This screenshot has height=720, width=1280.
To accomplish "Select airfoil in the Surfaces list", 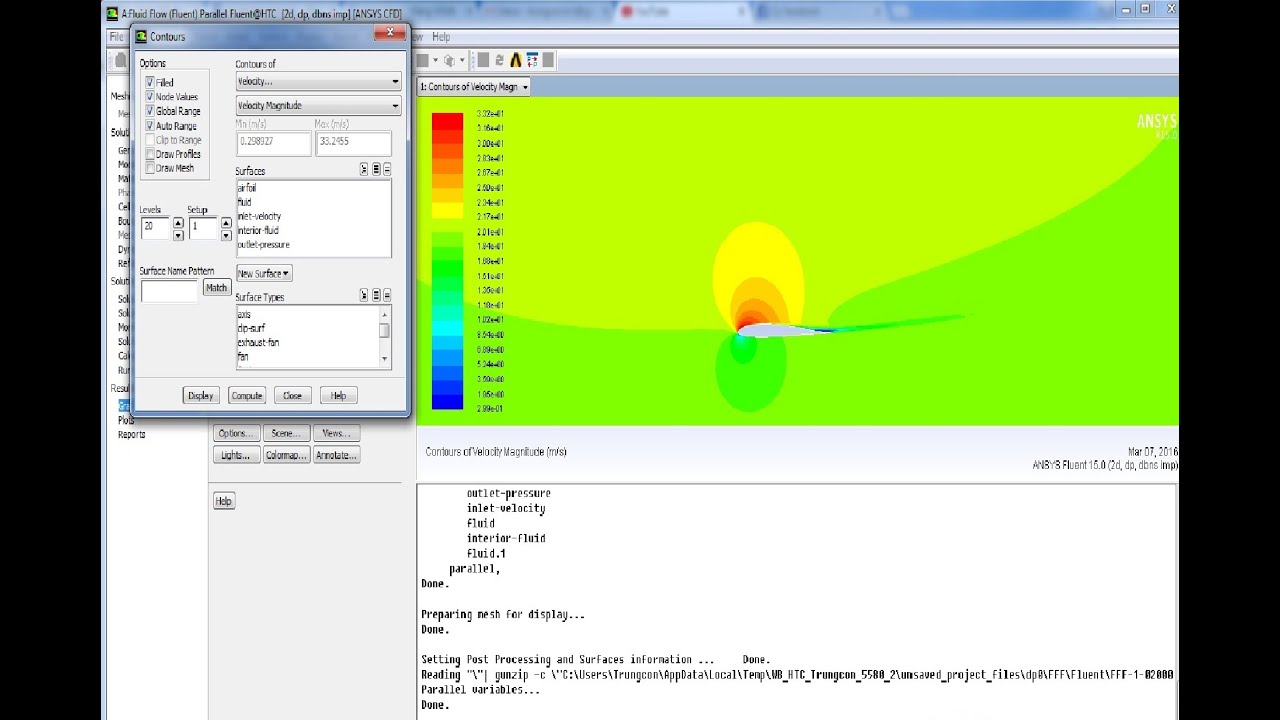I will 247,187.
